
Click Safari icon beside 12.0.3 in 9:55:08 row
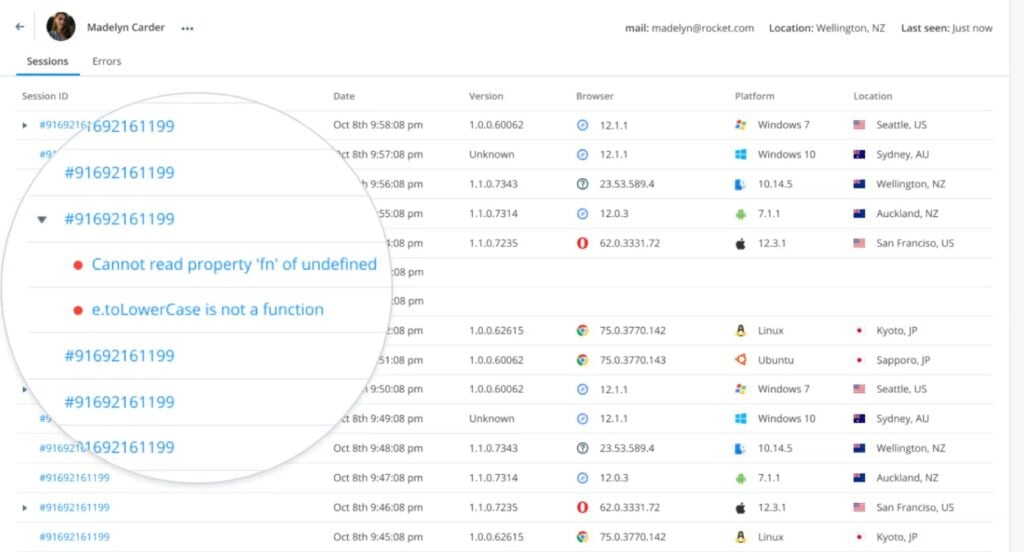583,214
